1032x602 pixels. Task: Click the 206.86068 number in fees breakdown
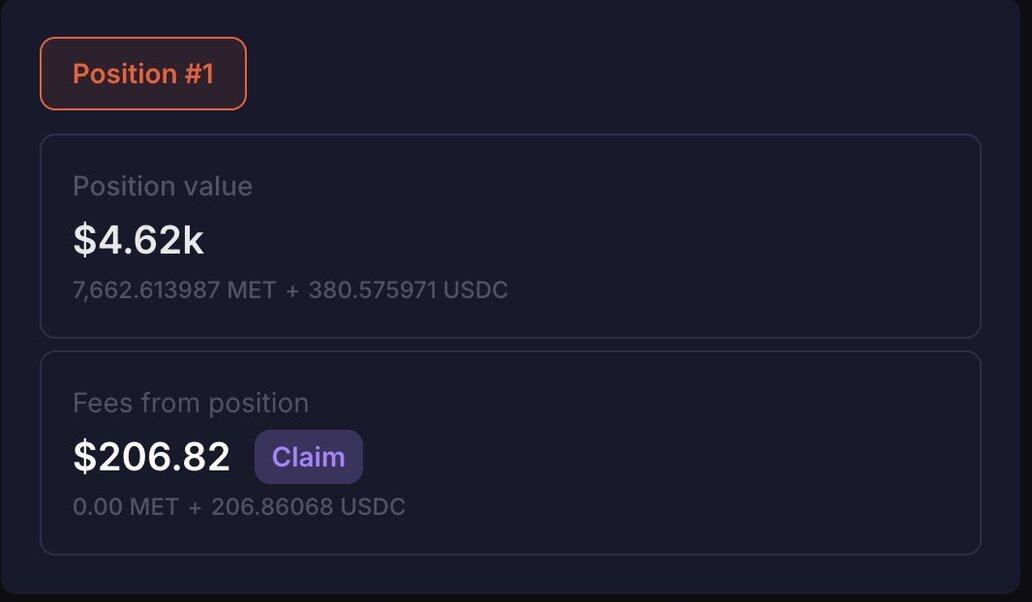tap(272, 507)
